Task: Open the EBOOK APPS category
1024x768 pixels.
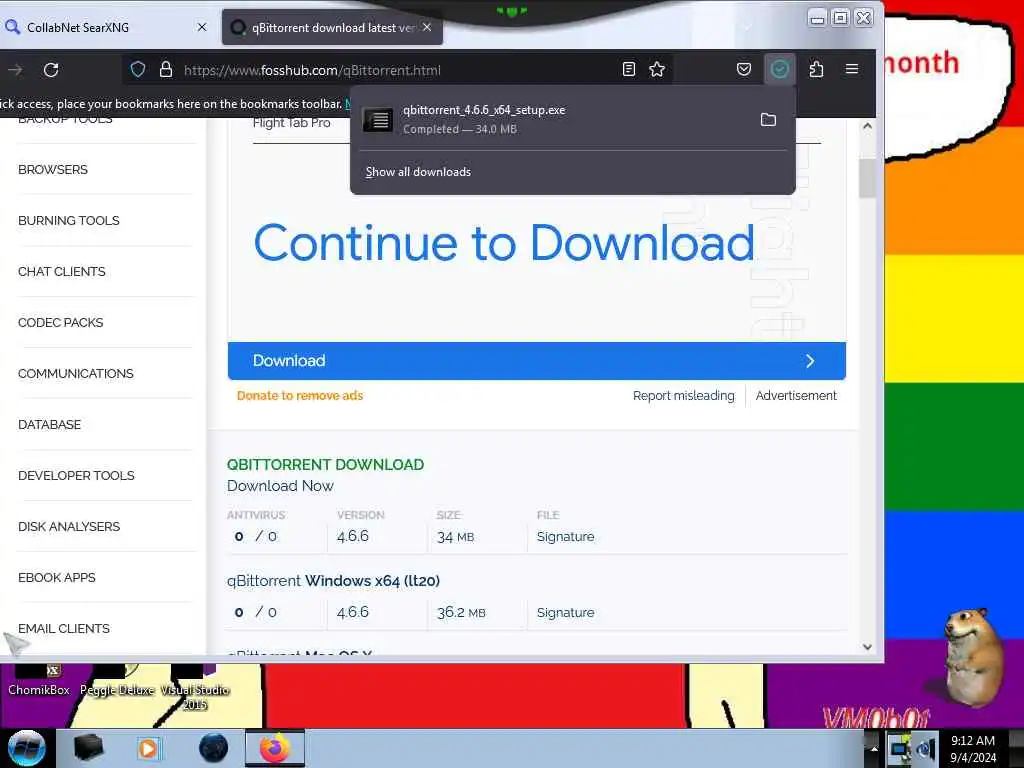Action: [x=57, y=577]
